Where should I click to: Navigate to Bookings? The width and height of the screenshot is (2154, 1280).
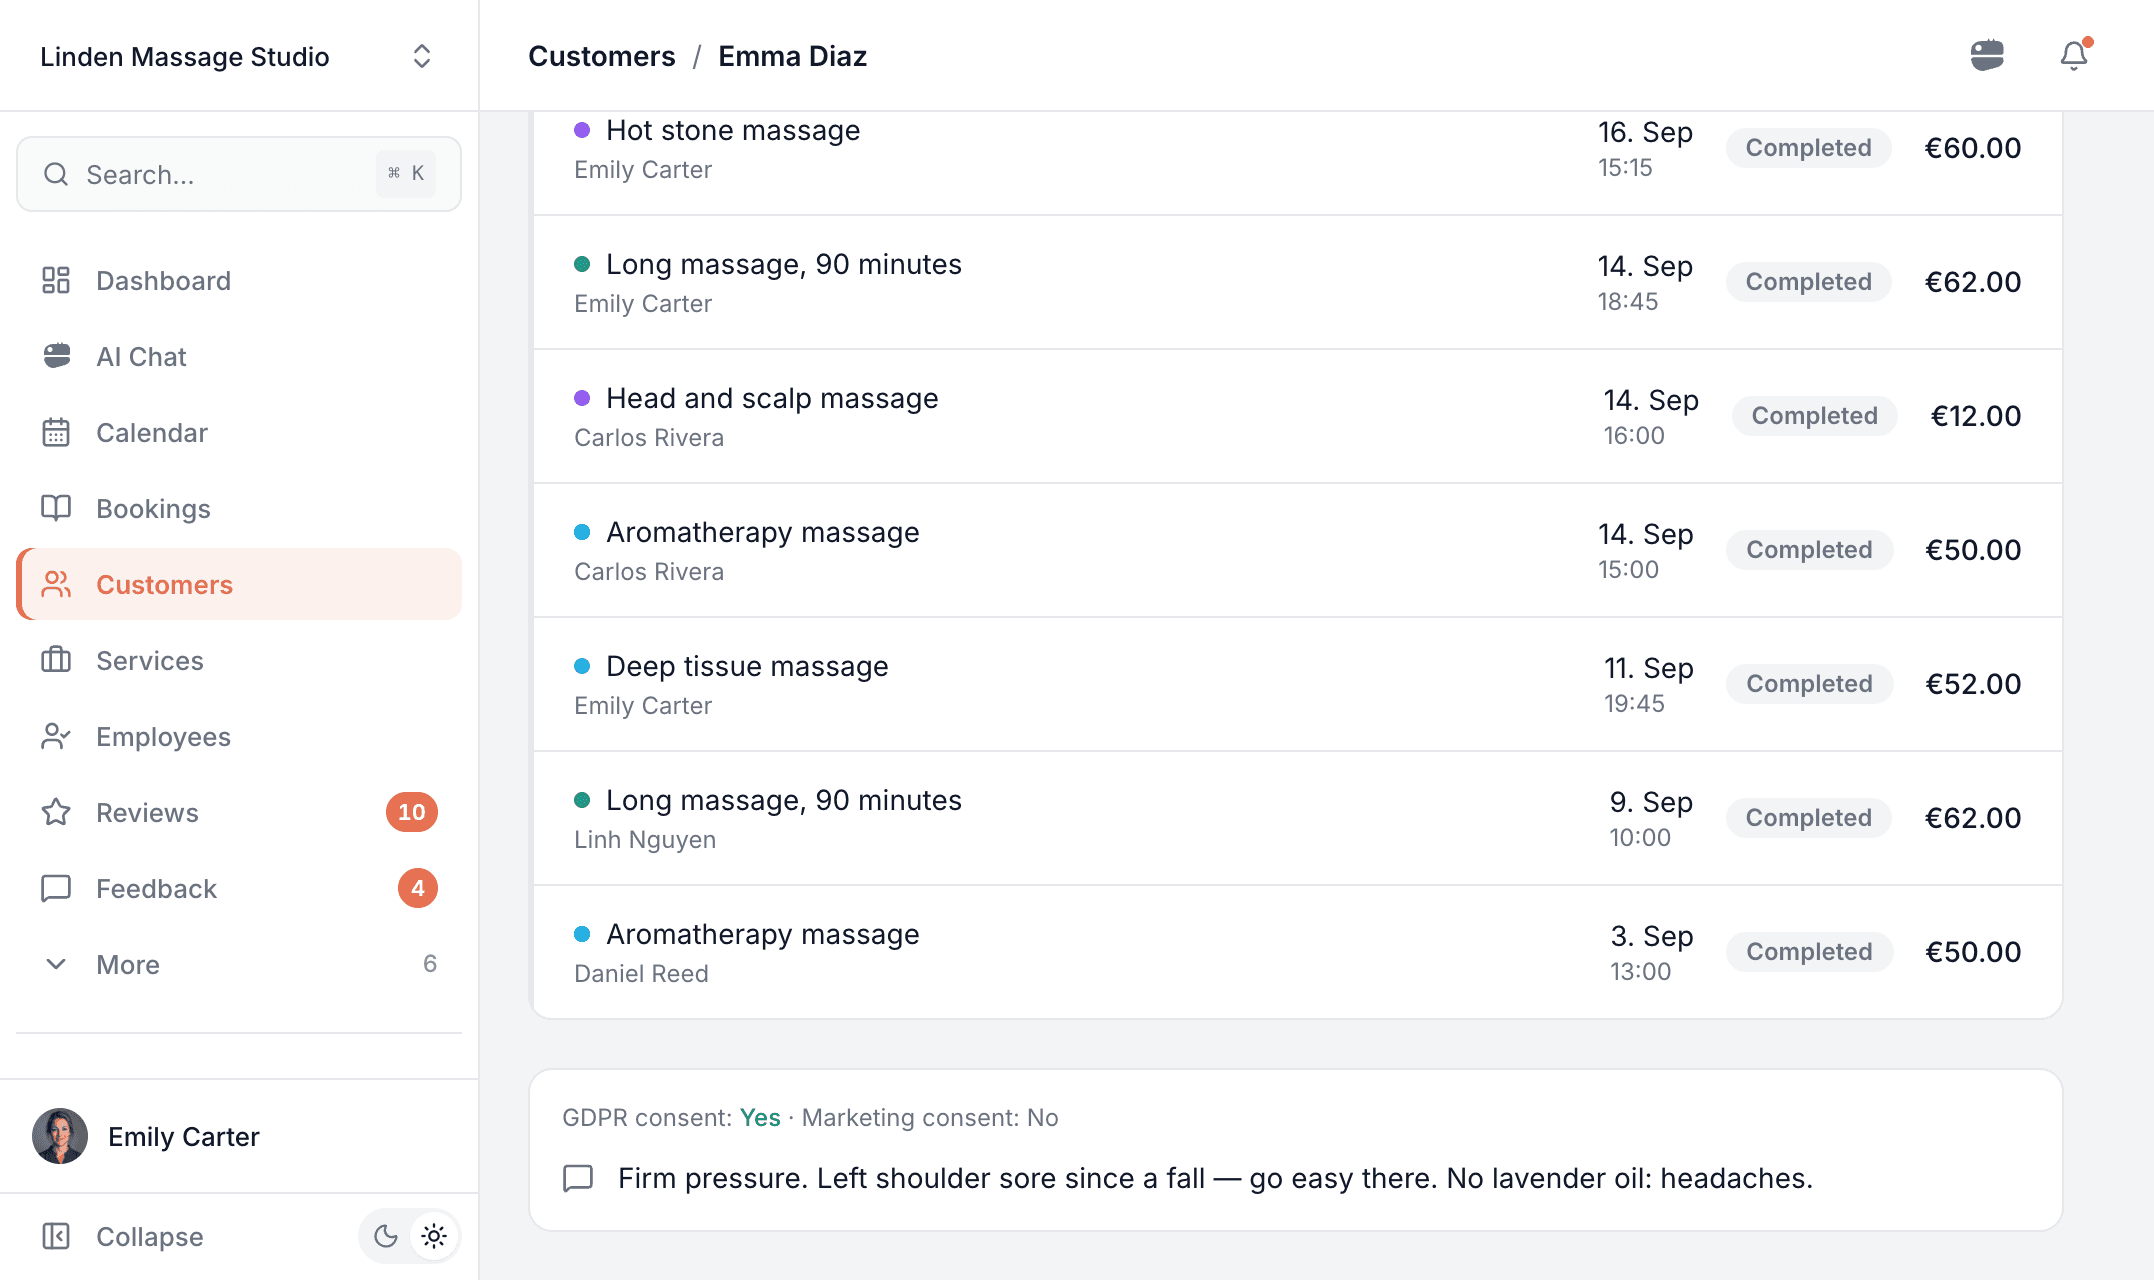(x=238, y=508)
